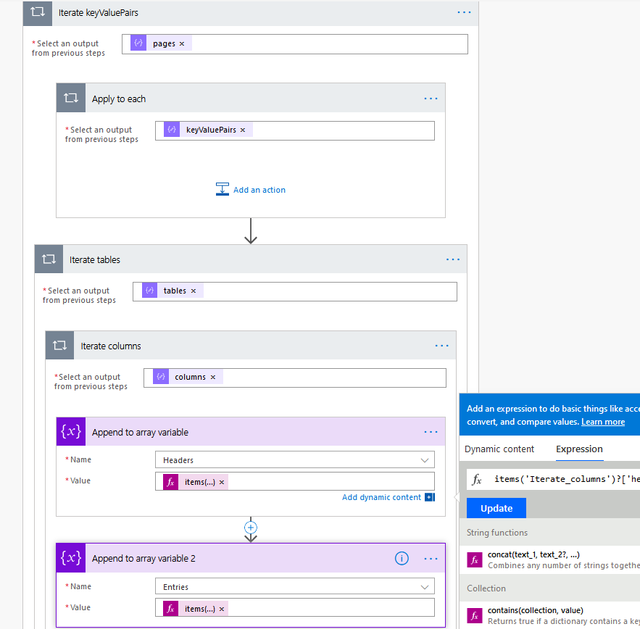Click the Update button
The height and width of the screenshot is (629, 640).
tap(496, 508)
